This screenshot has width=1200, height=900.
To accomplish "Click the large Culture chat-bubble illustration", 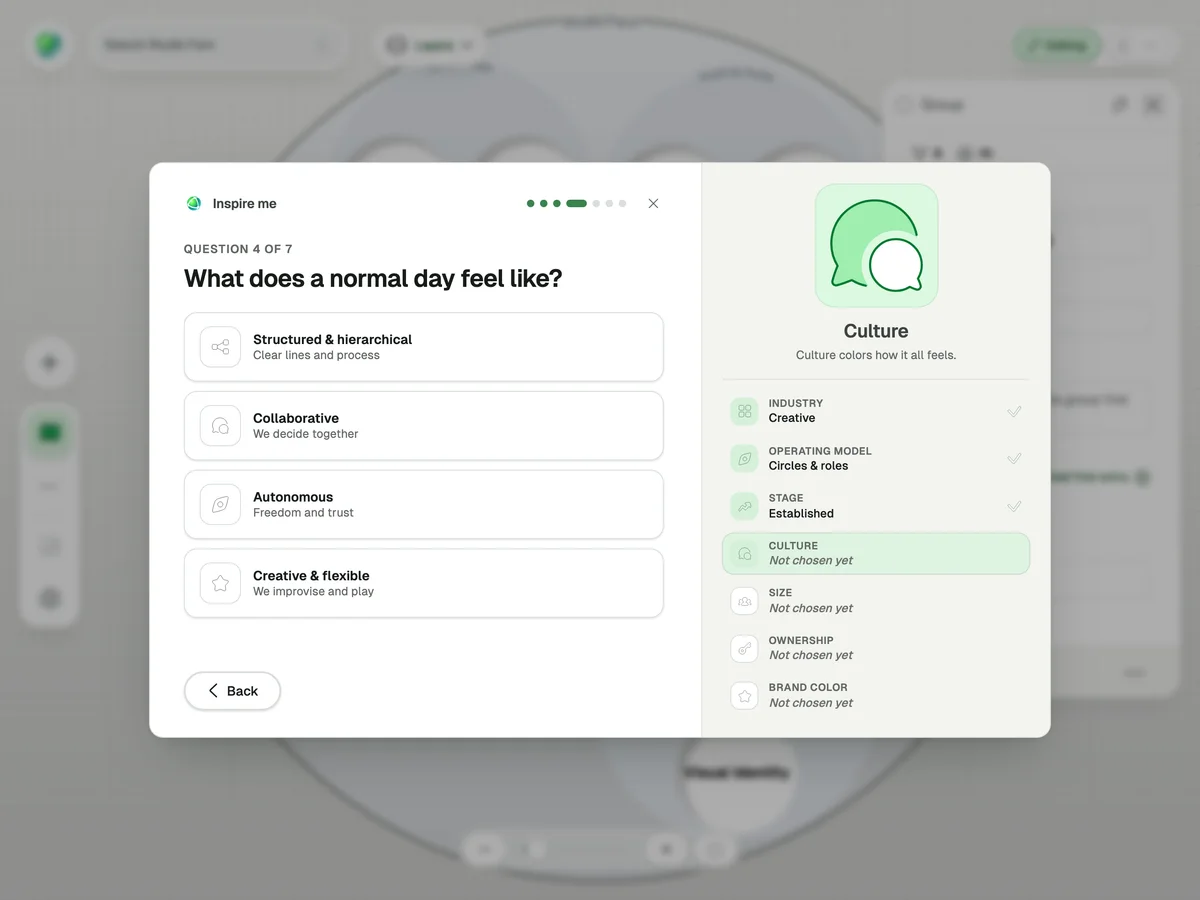I will [876, 245].
